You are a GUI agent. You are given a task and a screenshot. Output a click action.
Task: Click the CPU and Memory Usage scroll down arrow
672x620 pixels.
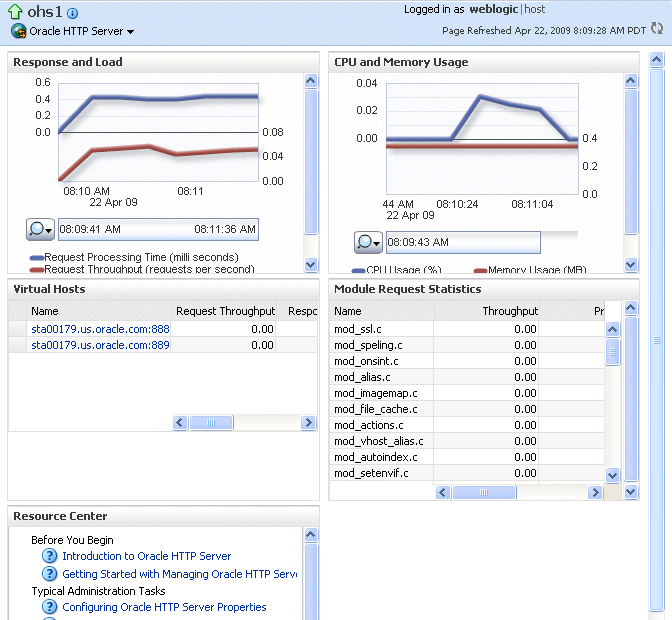(631, 264)
